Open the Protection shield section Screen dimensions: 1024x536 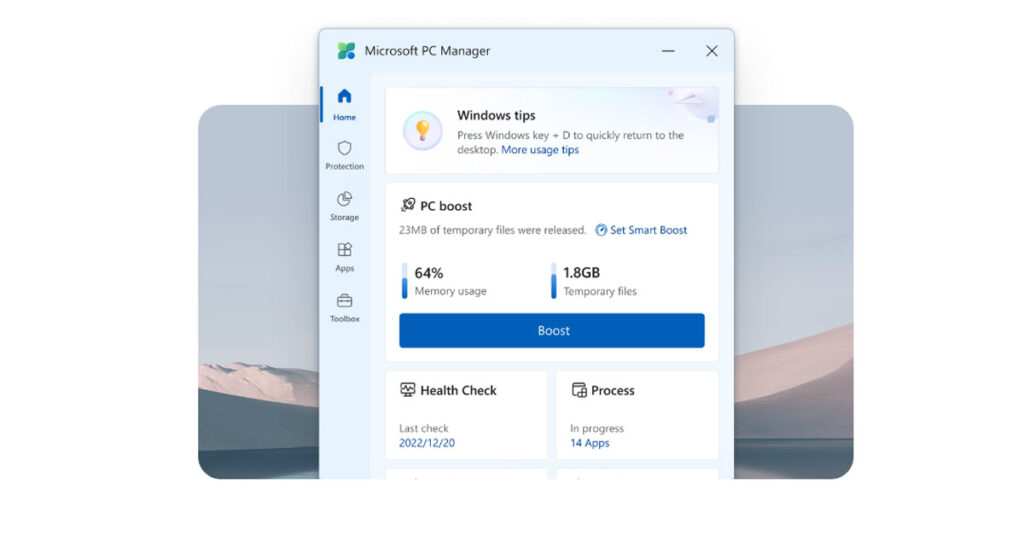344,155
